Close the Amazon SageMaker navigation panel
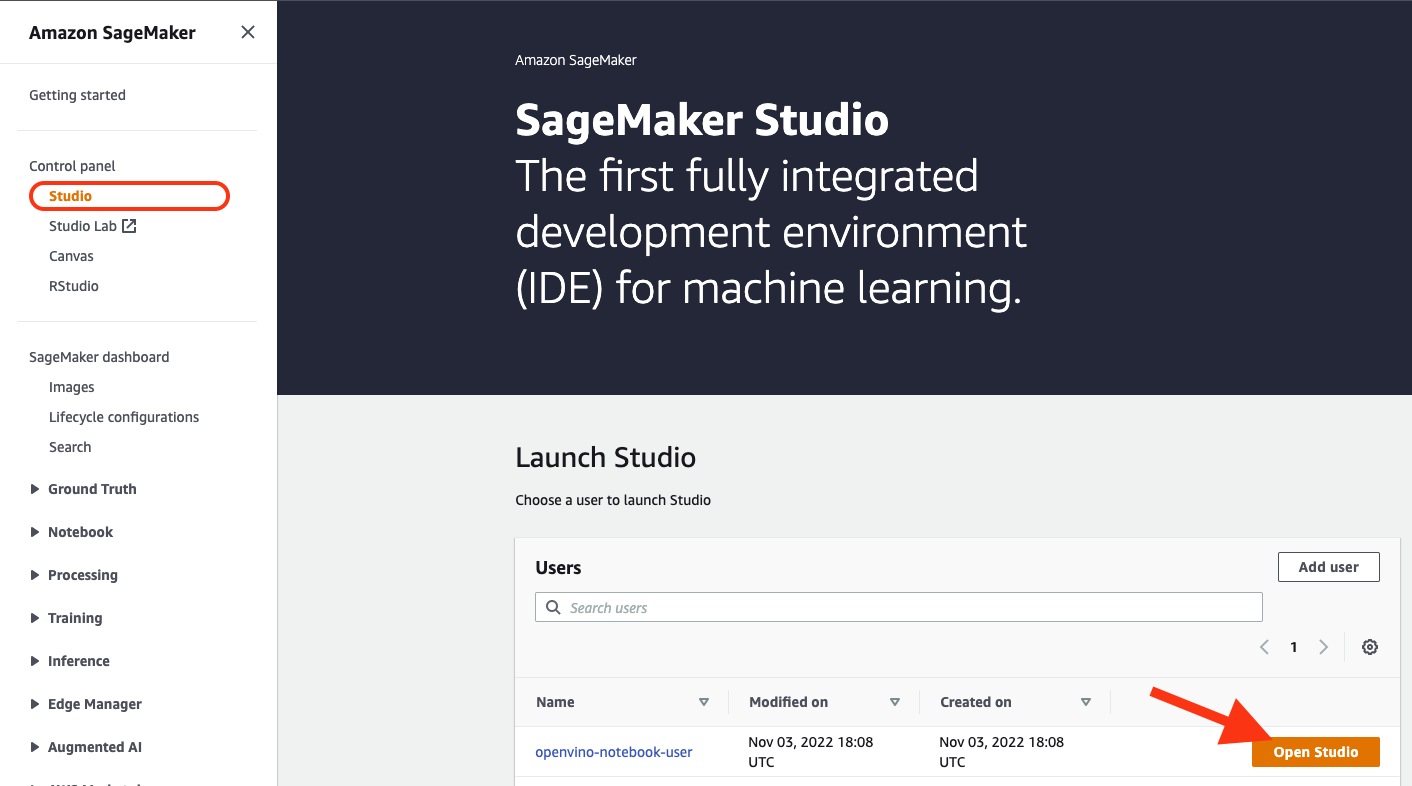Image resolution: width=1412 pixels, height=786 pixels. 248,32
